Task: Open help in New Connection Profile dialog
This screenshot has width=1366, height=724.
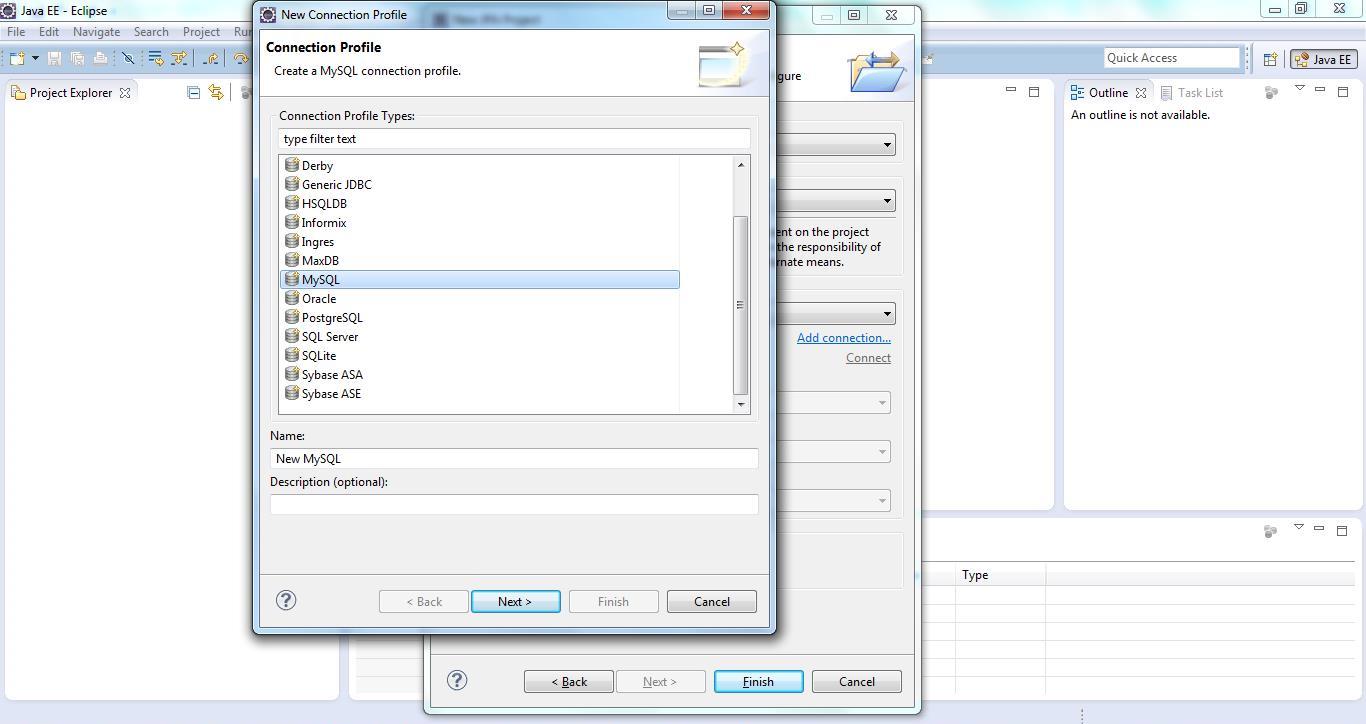Action: tap(286, 600)
